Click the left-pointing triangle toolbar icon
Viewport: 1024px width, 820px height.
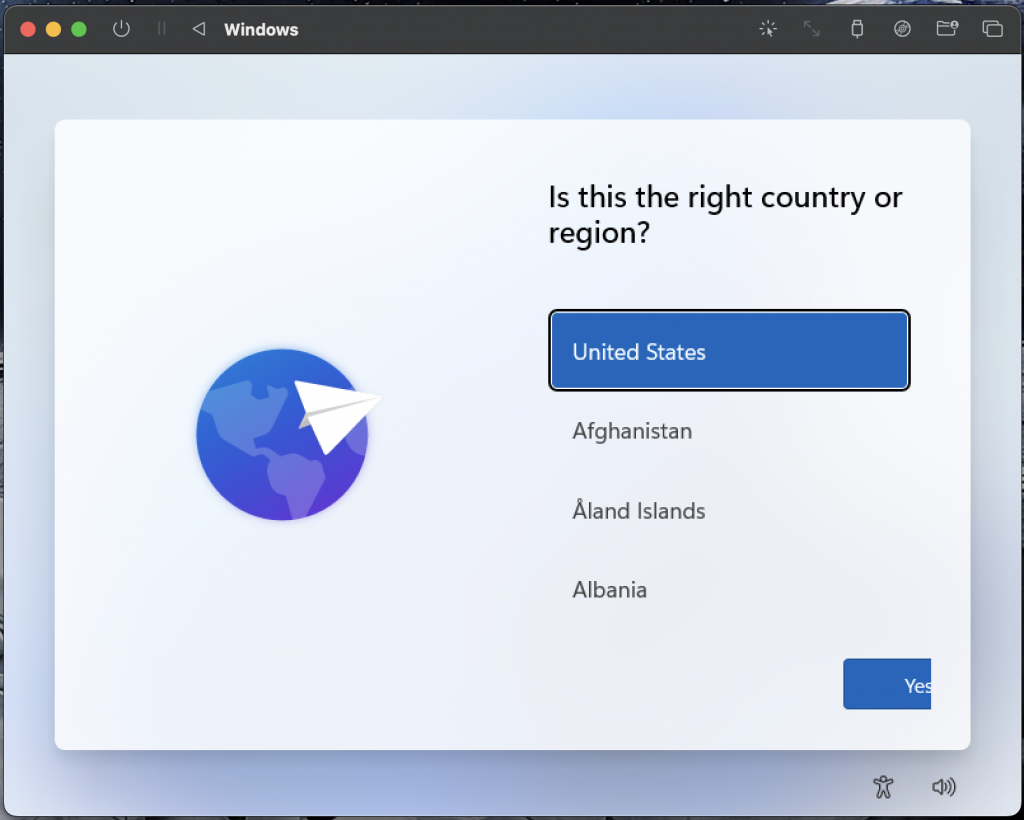198,29
